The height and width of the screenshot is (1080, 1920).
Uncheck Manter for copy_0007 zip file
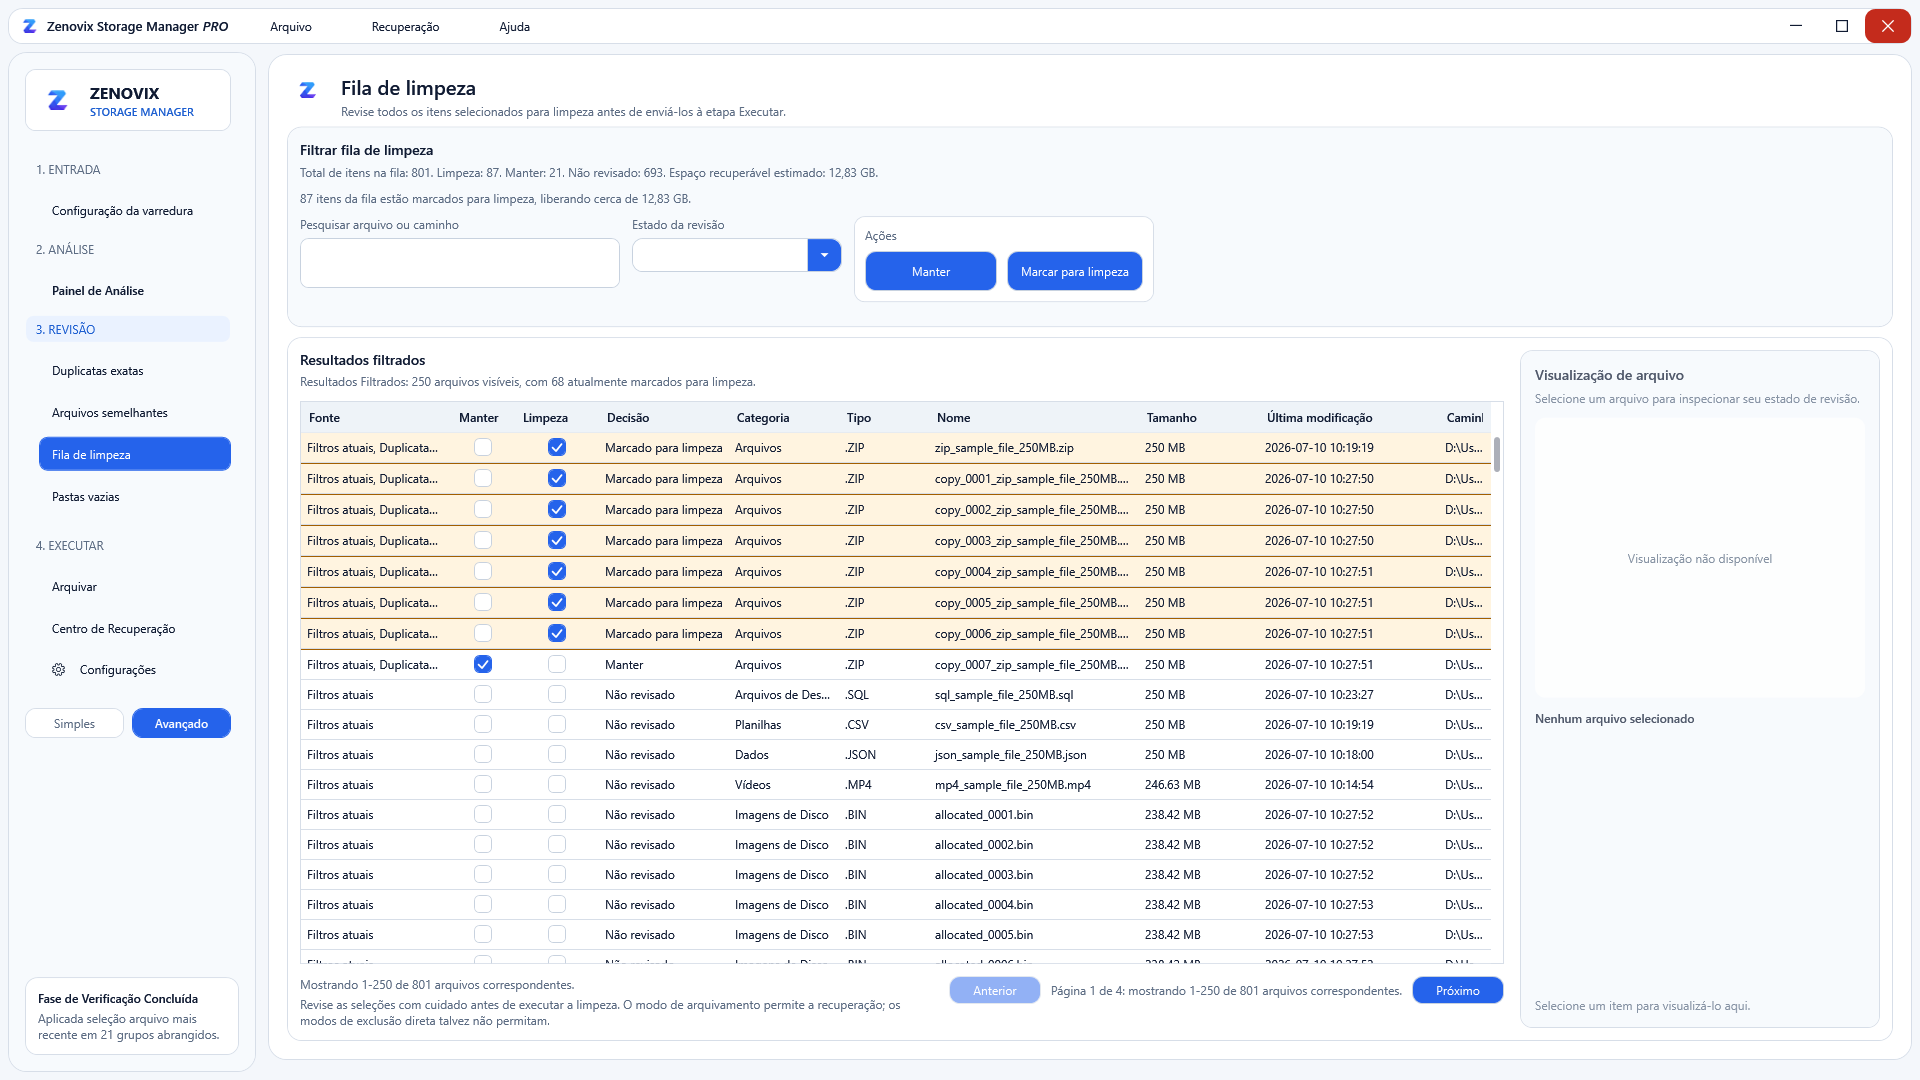coord(483,665)
